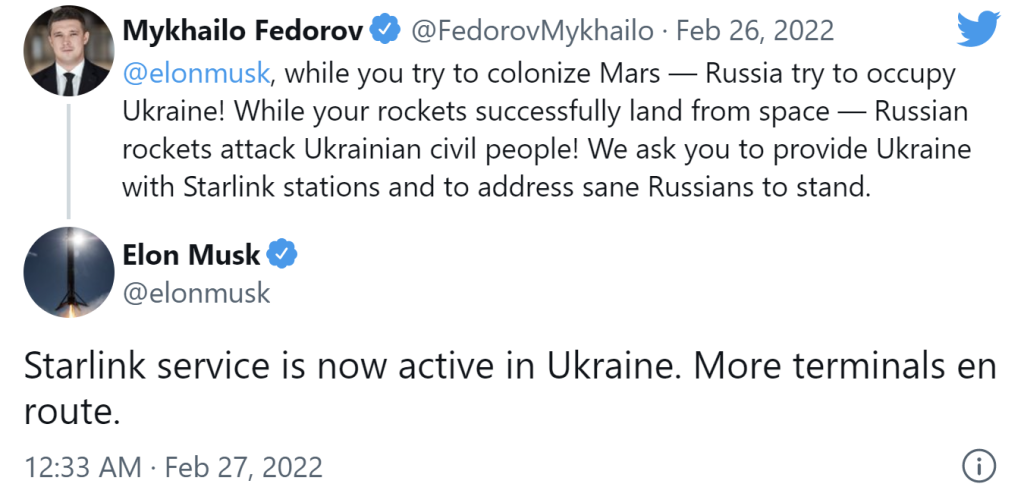1024x487 pixels.
Task: Click the @elonmusk handle under Elon Musk
Action: [196, 292]
